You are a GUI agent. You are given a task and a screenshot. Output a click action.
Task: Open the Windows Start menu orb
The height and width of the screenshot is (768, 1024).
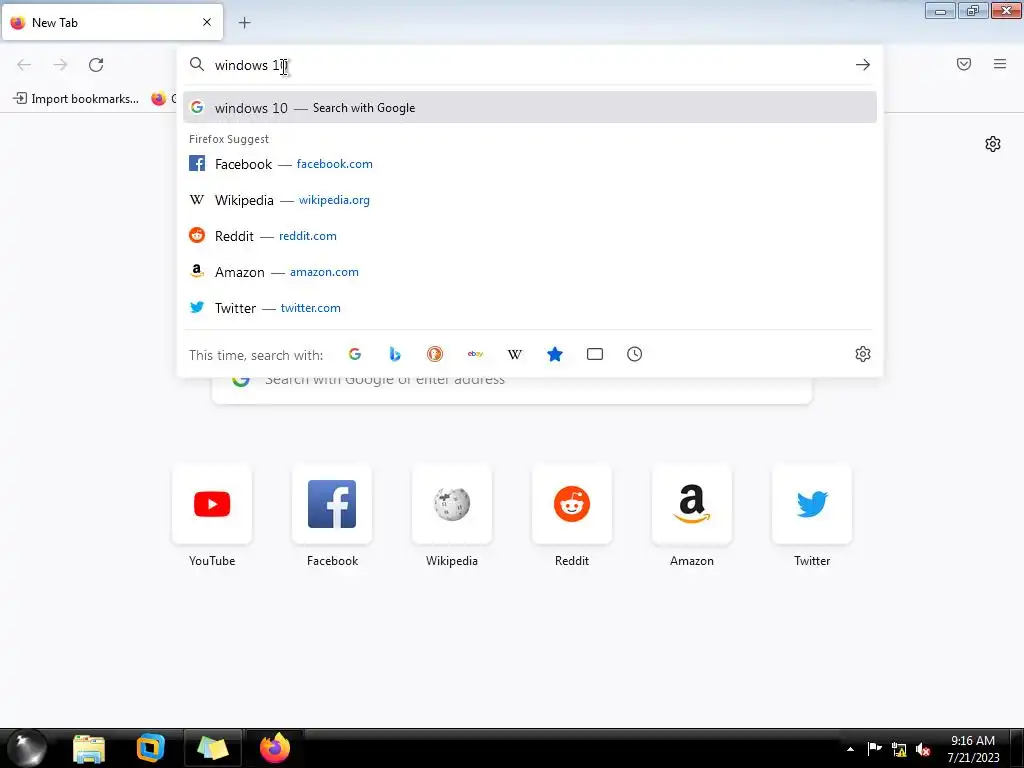(27, 748)
